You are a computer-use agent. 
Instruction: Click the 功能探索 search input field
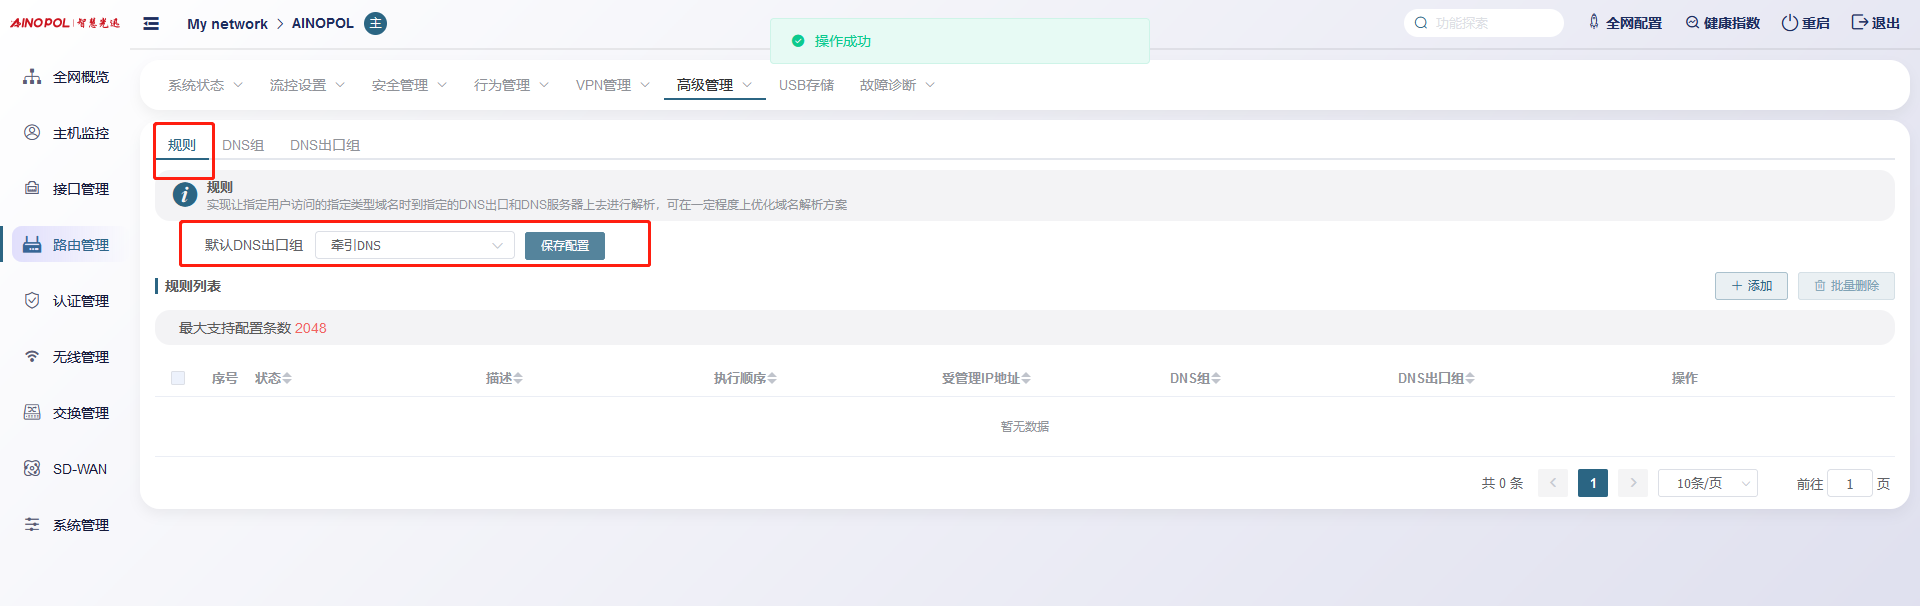coord(1490,23)
